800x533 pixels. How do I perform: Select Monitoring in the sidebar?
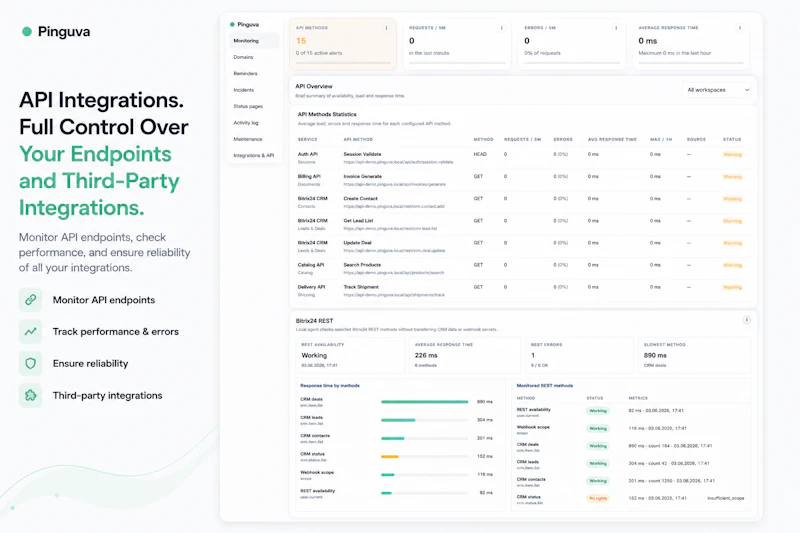(254, 41)
